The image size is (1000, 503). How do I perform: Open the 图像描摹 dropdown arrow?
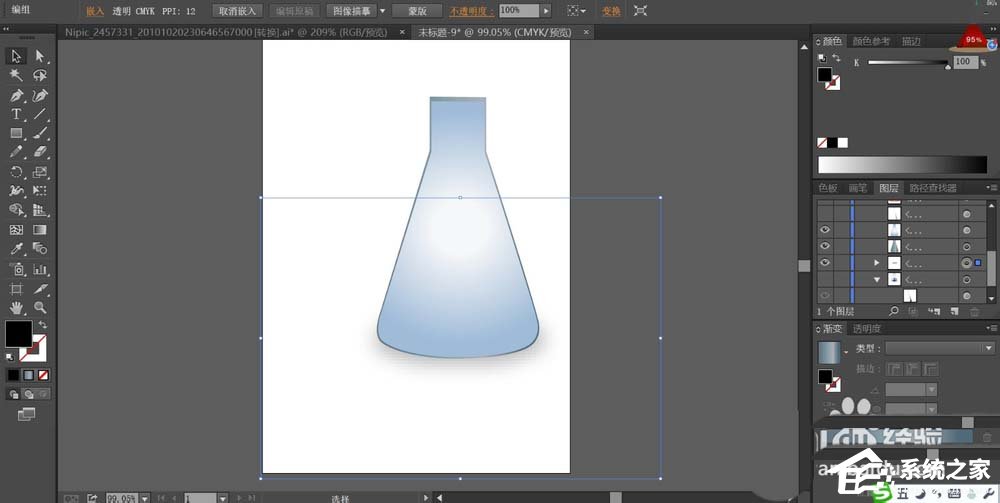380,11
